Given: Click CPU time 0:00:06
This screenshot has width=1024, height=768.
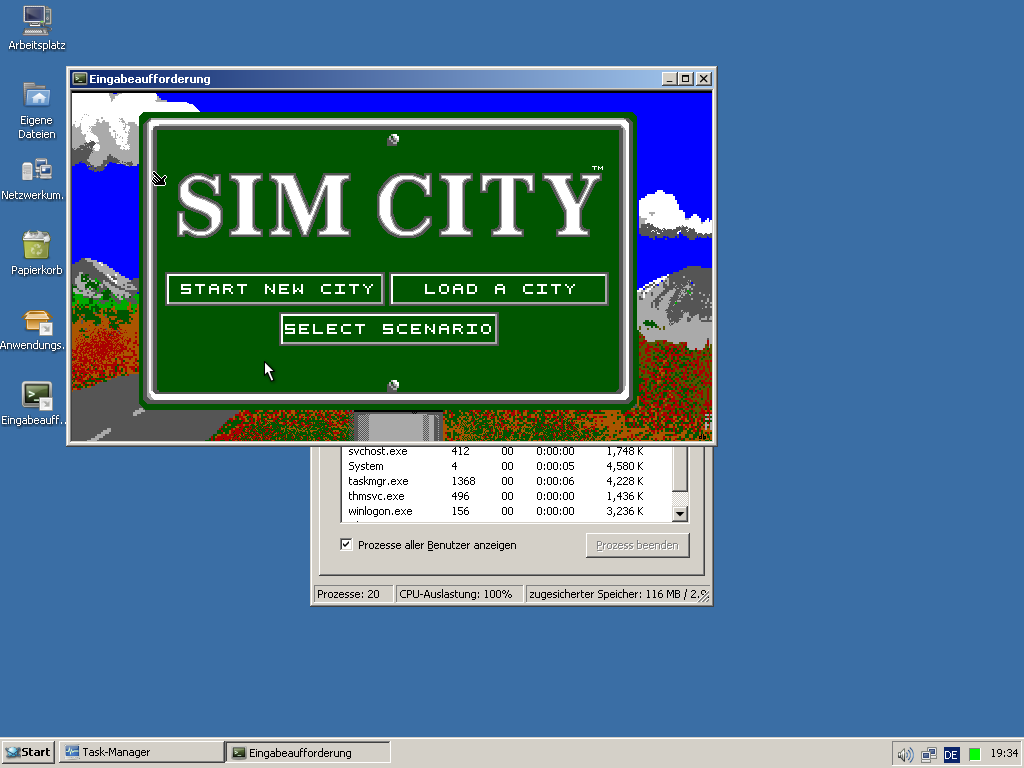Looking at the screenshot, I should point(555,481).
